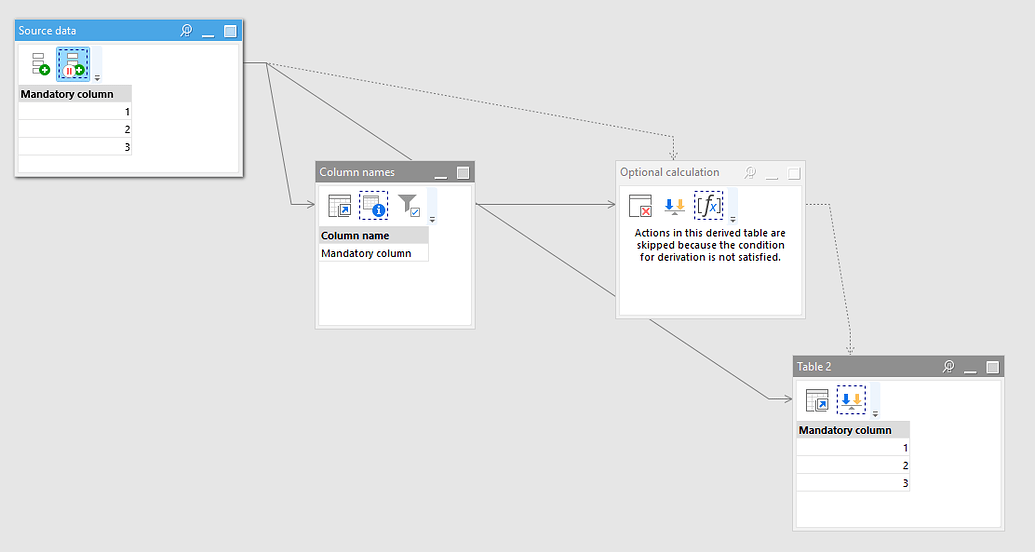Open the action list dropdown in Source data
Image resolution: width=1035 pixels, height=552 pixels.
click(97, 78)
